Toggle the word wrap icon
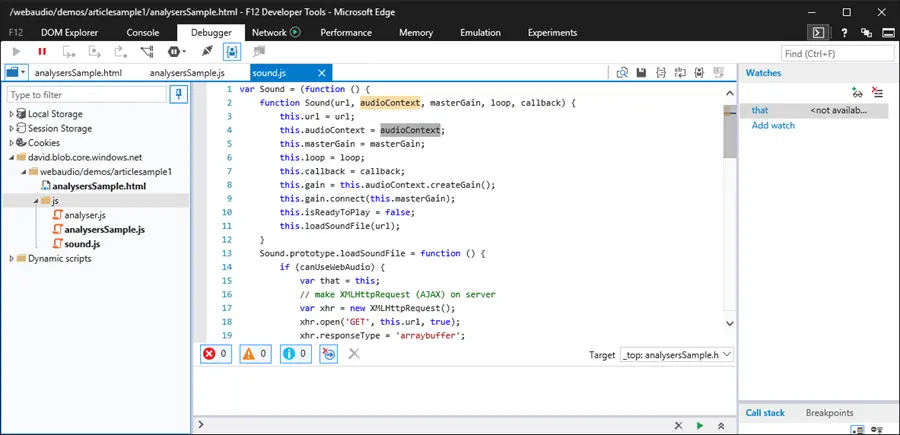 click(680, 73)
